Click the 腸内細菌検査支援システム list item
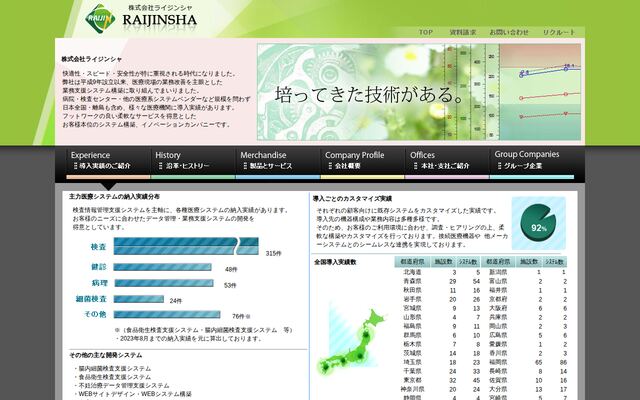This screenshot has width=640, height=400. [115, 369]
